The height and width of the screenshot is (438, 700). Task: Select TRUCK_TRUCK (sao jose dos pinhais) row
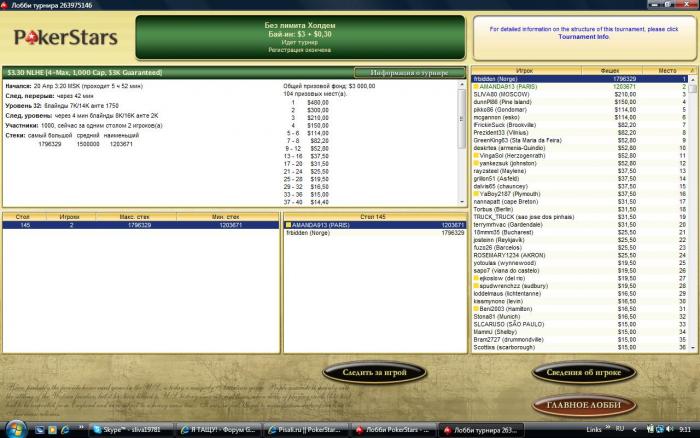click(x=580, y=217)
